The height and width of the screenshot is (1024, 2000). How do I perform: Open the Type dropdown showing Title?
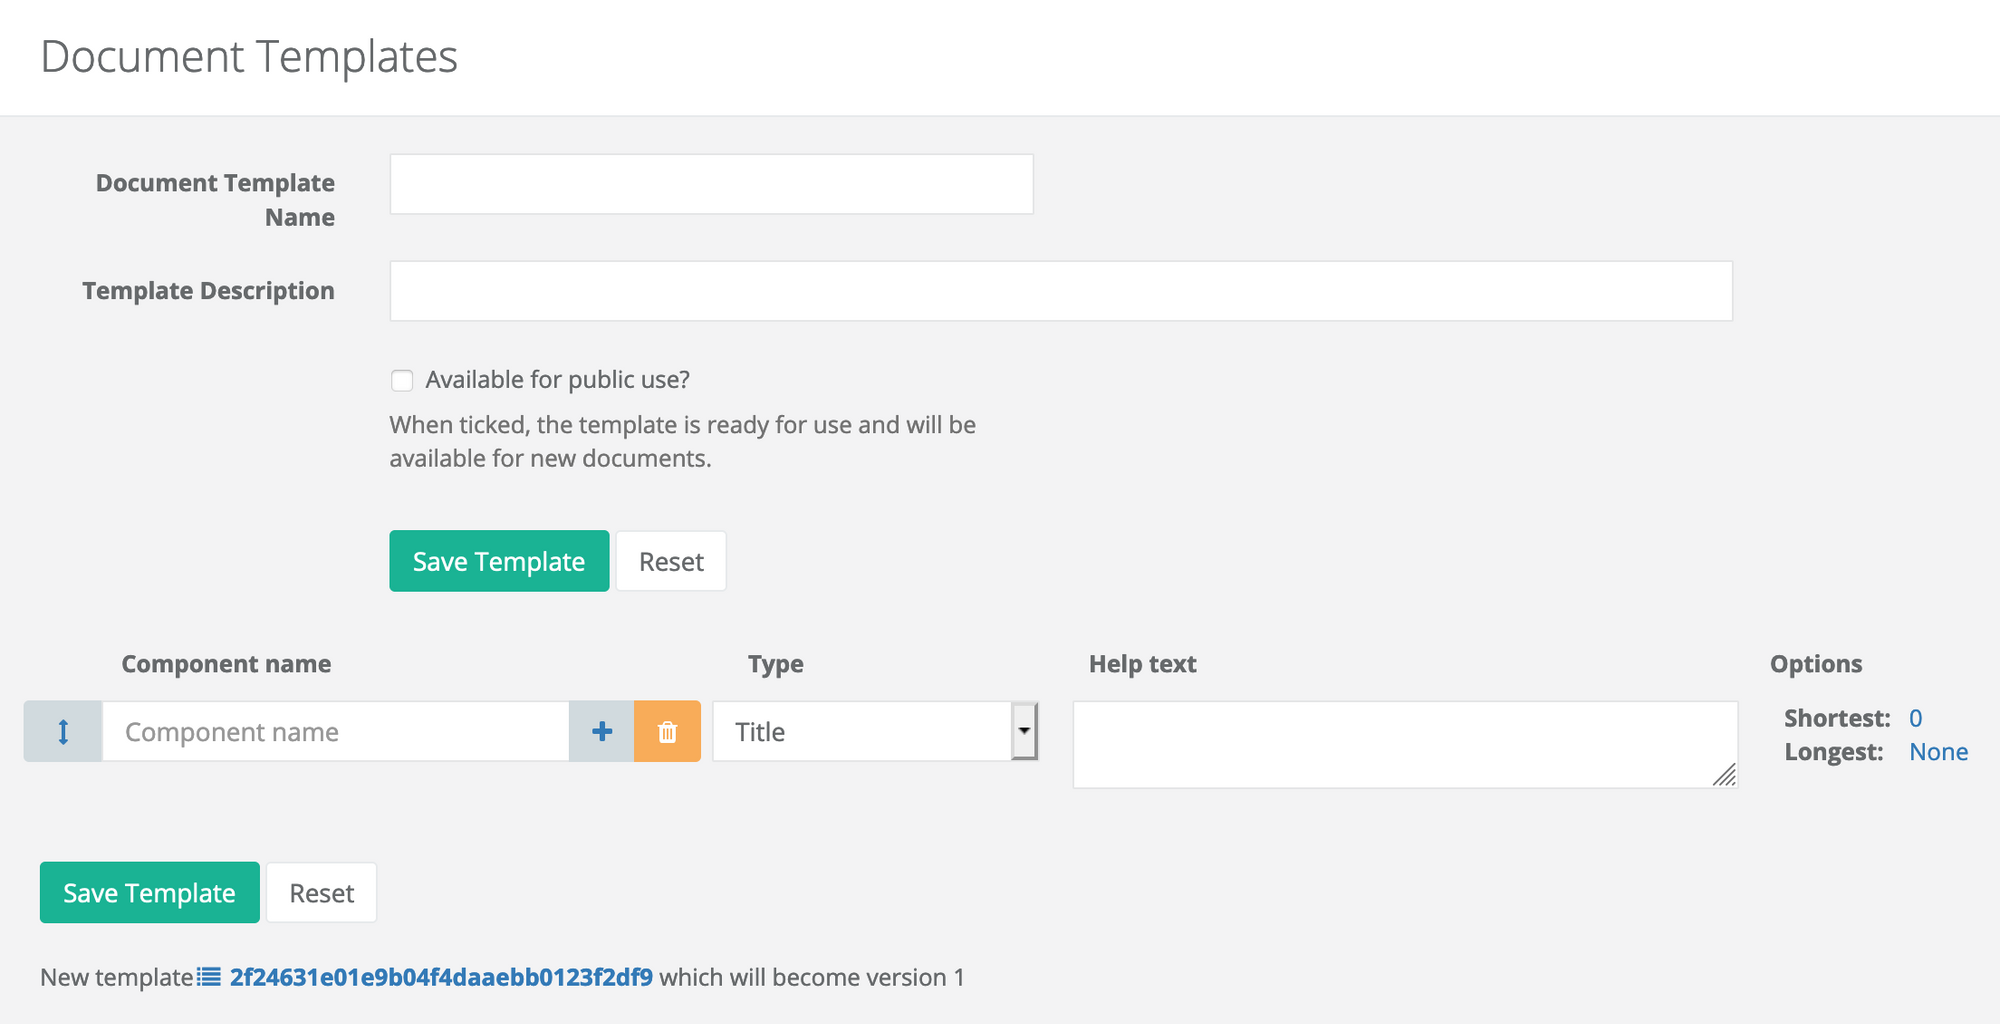click(875, 732)
